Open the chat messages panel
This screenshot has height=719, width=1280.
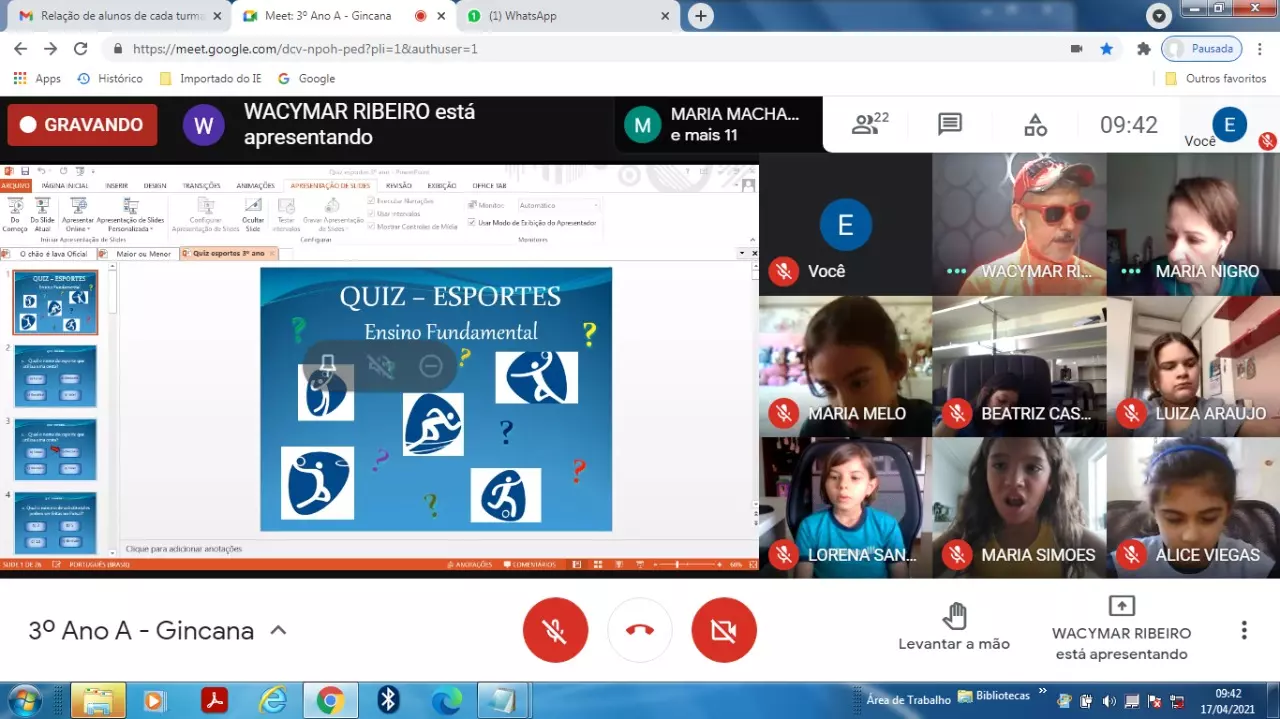click(949, 124)
